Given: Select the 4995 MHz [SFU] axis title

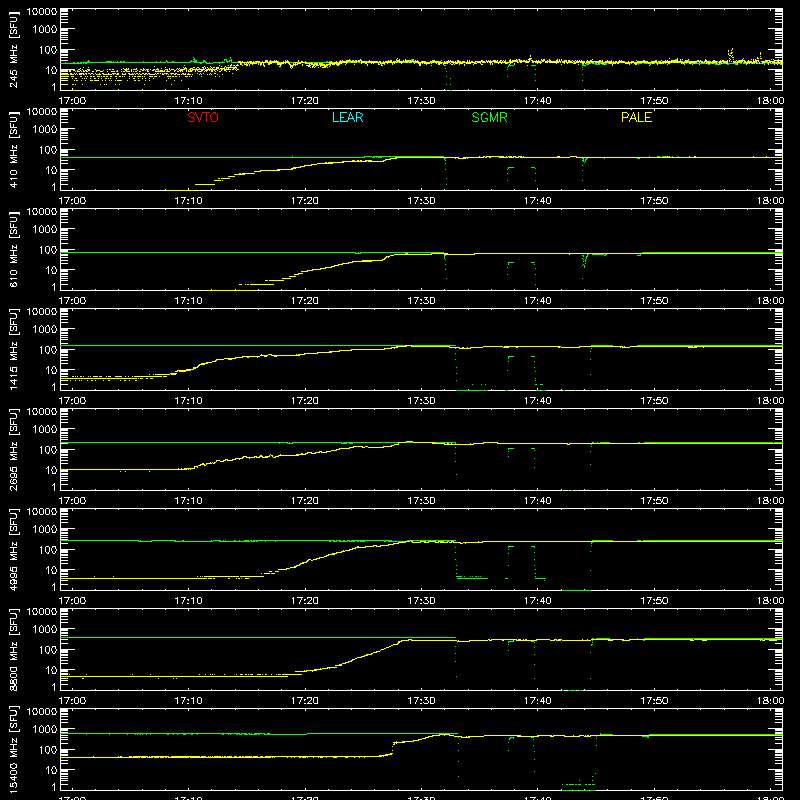Looking at the screenshot, I should tap(14, 549).
